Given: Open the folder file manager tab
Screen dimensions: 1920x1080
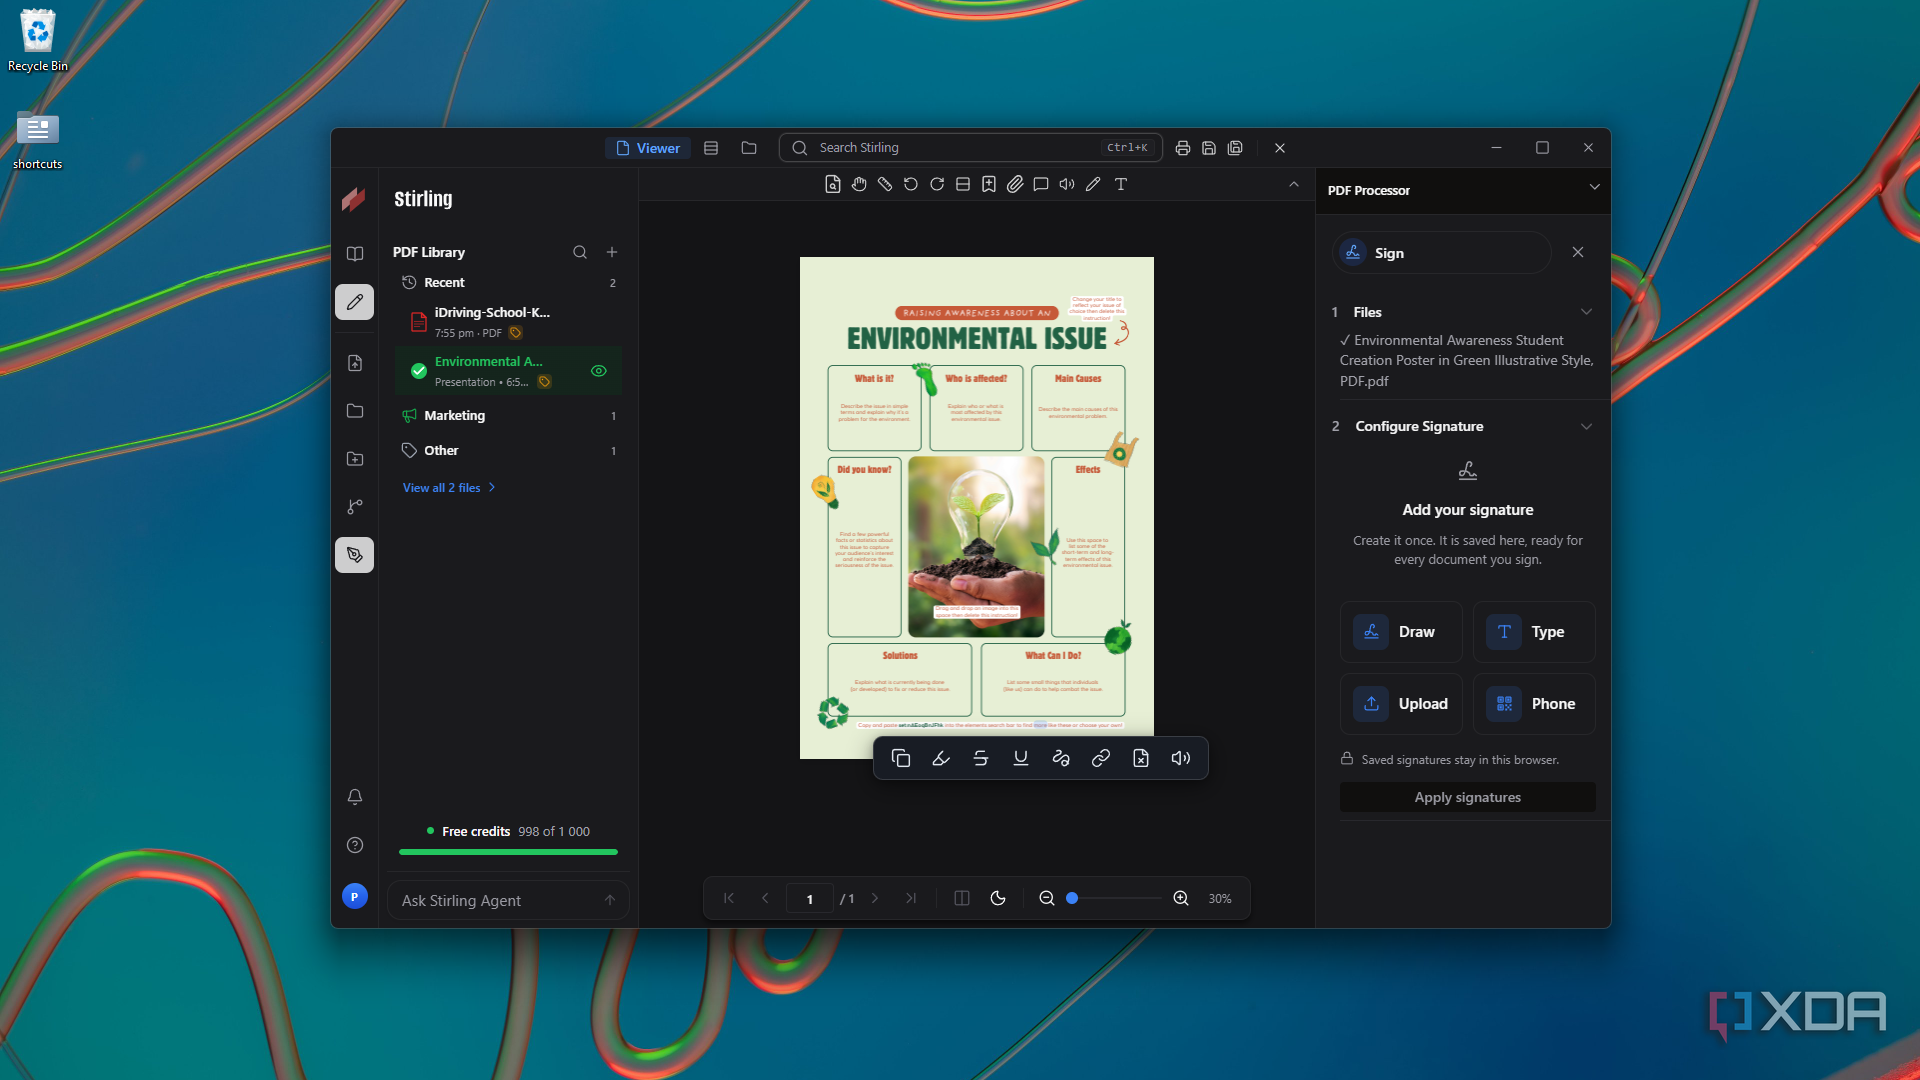Looking at the screenshot, I should tap(749, 148).
